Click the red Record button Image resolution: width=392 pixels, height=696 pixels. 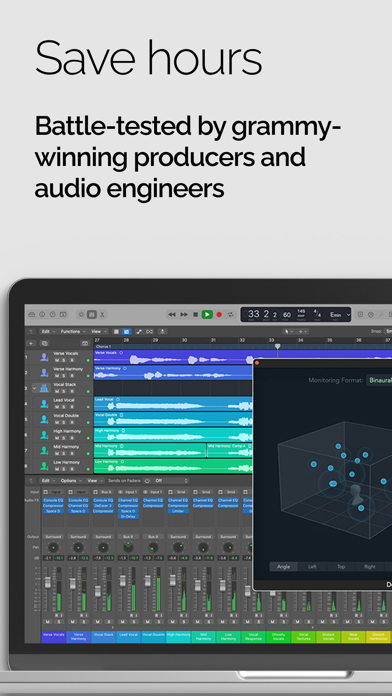[219, 314]
